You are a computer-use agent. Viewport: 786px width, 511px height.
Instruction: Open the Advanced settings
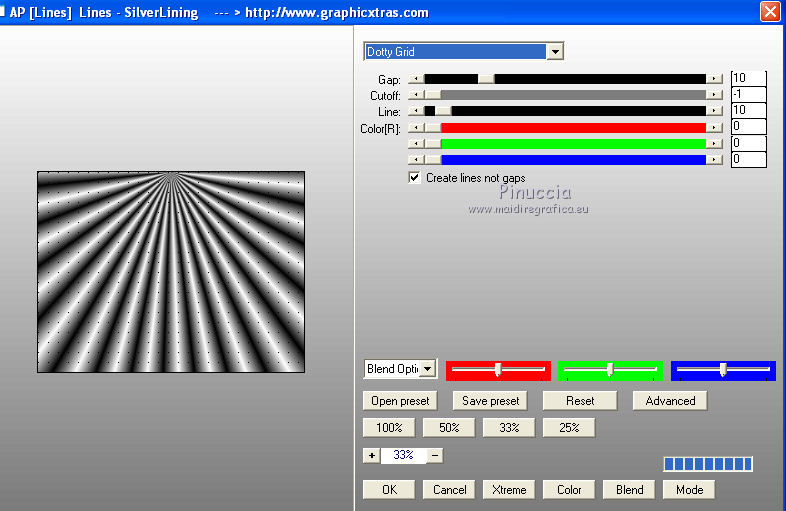point(670,401)
